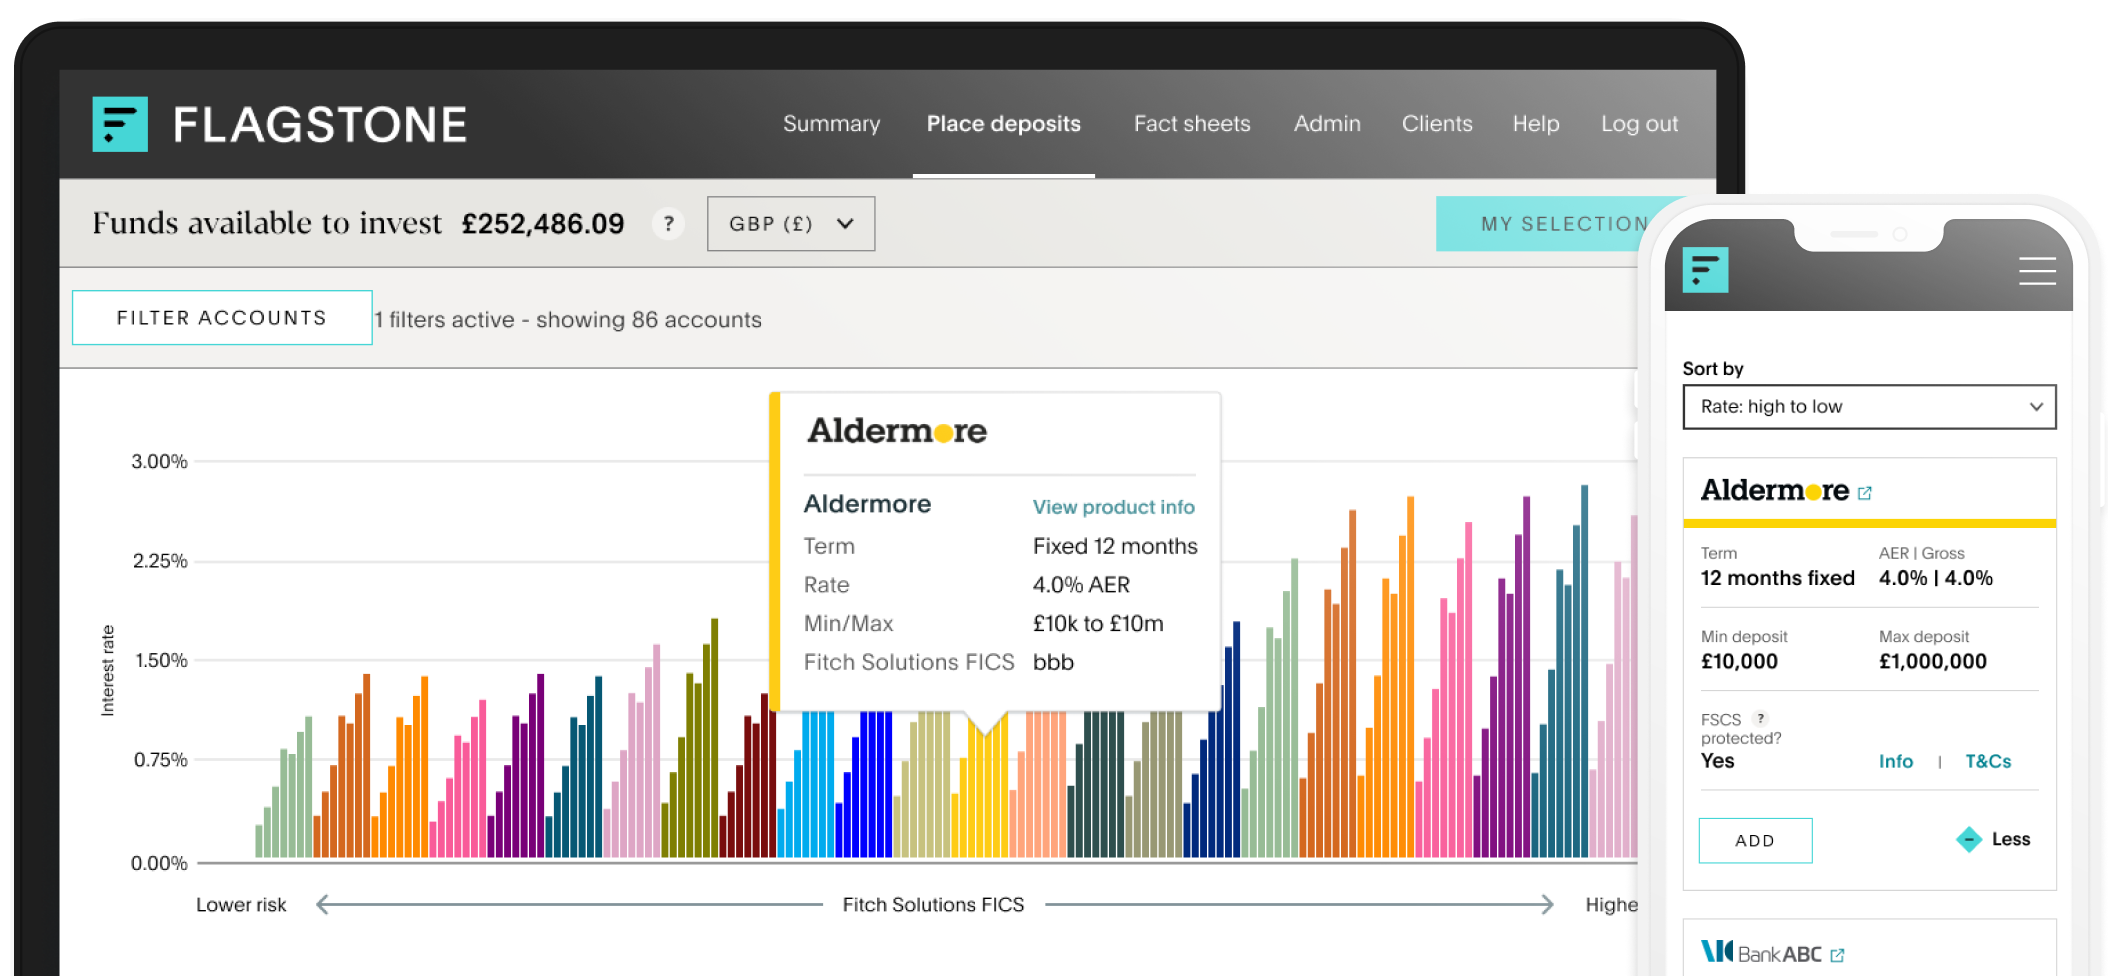Click the 'Fixed 12 months' term value
The width and height of the screenshot is (2108, 976).
1115,546
